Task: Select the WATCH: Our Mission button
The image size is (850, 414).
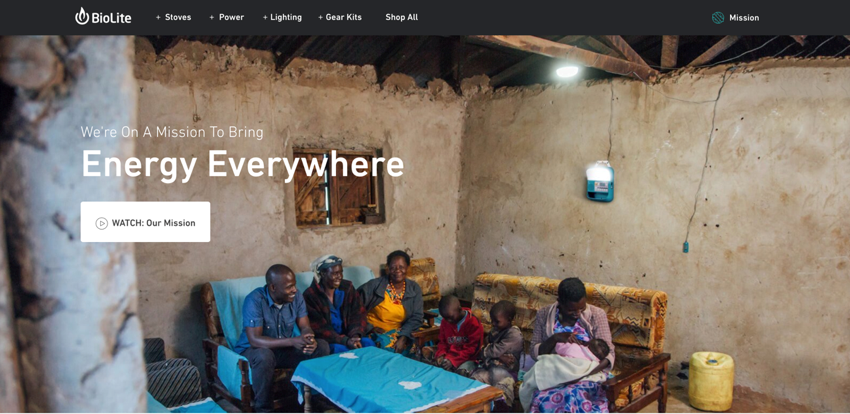Action: click(x=145, y=222)
